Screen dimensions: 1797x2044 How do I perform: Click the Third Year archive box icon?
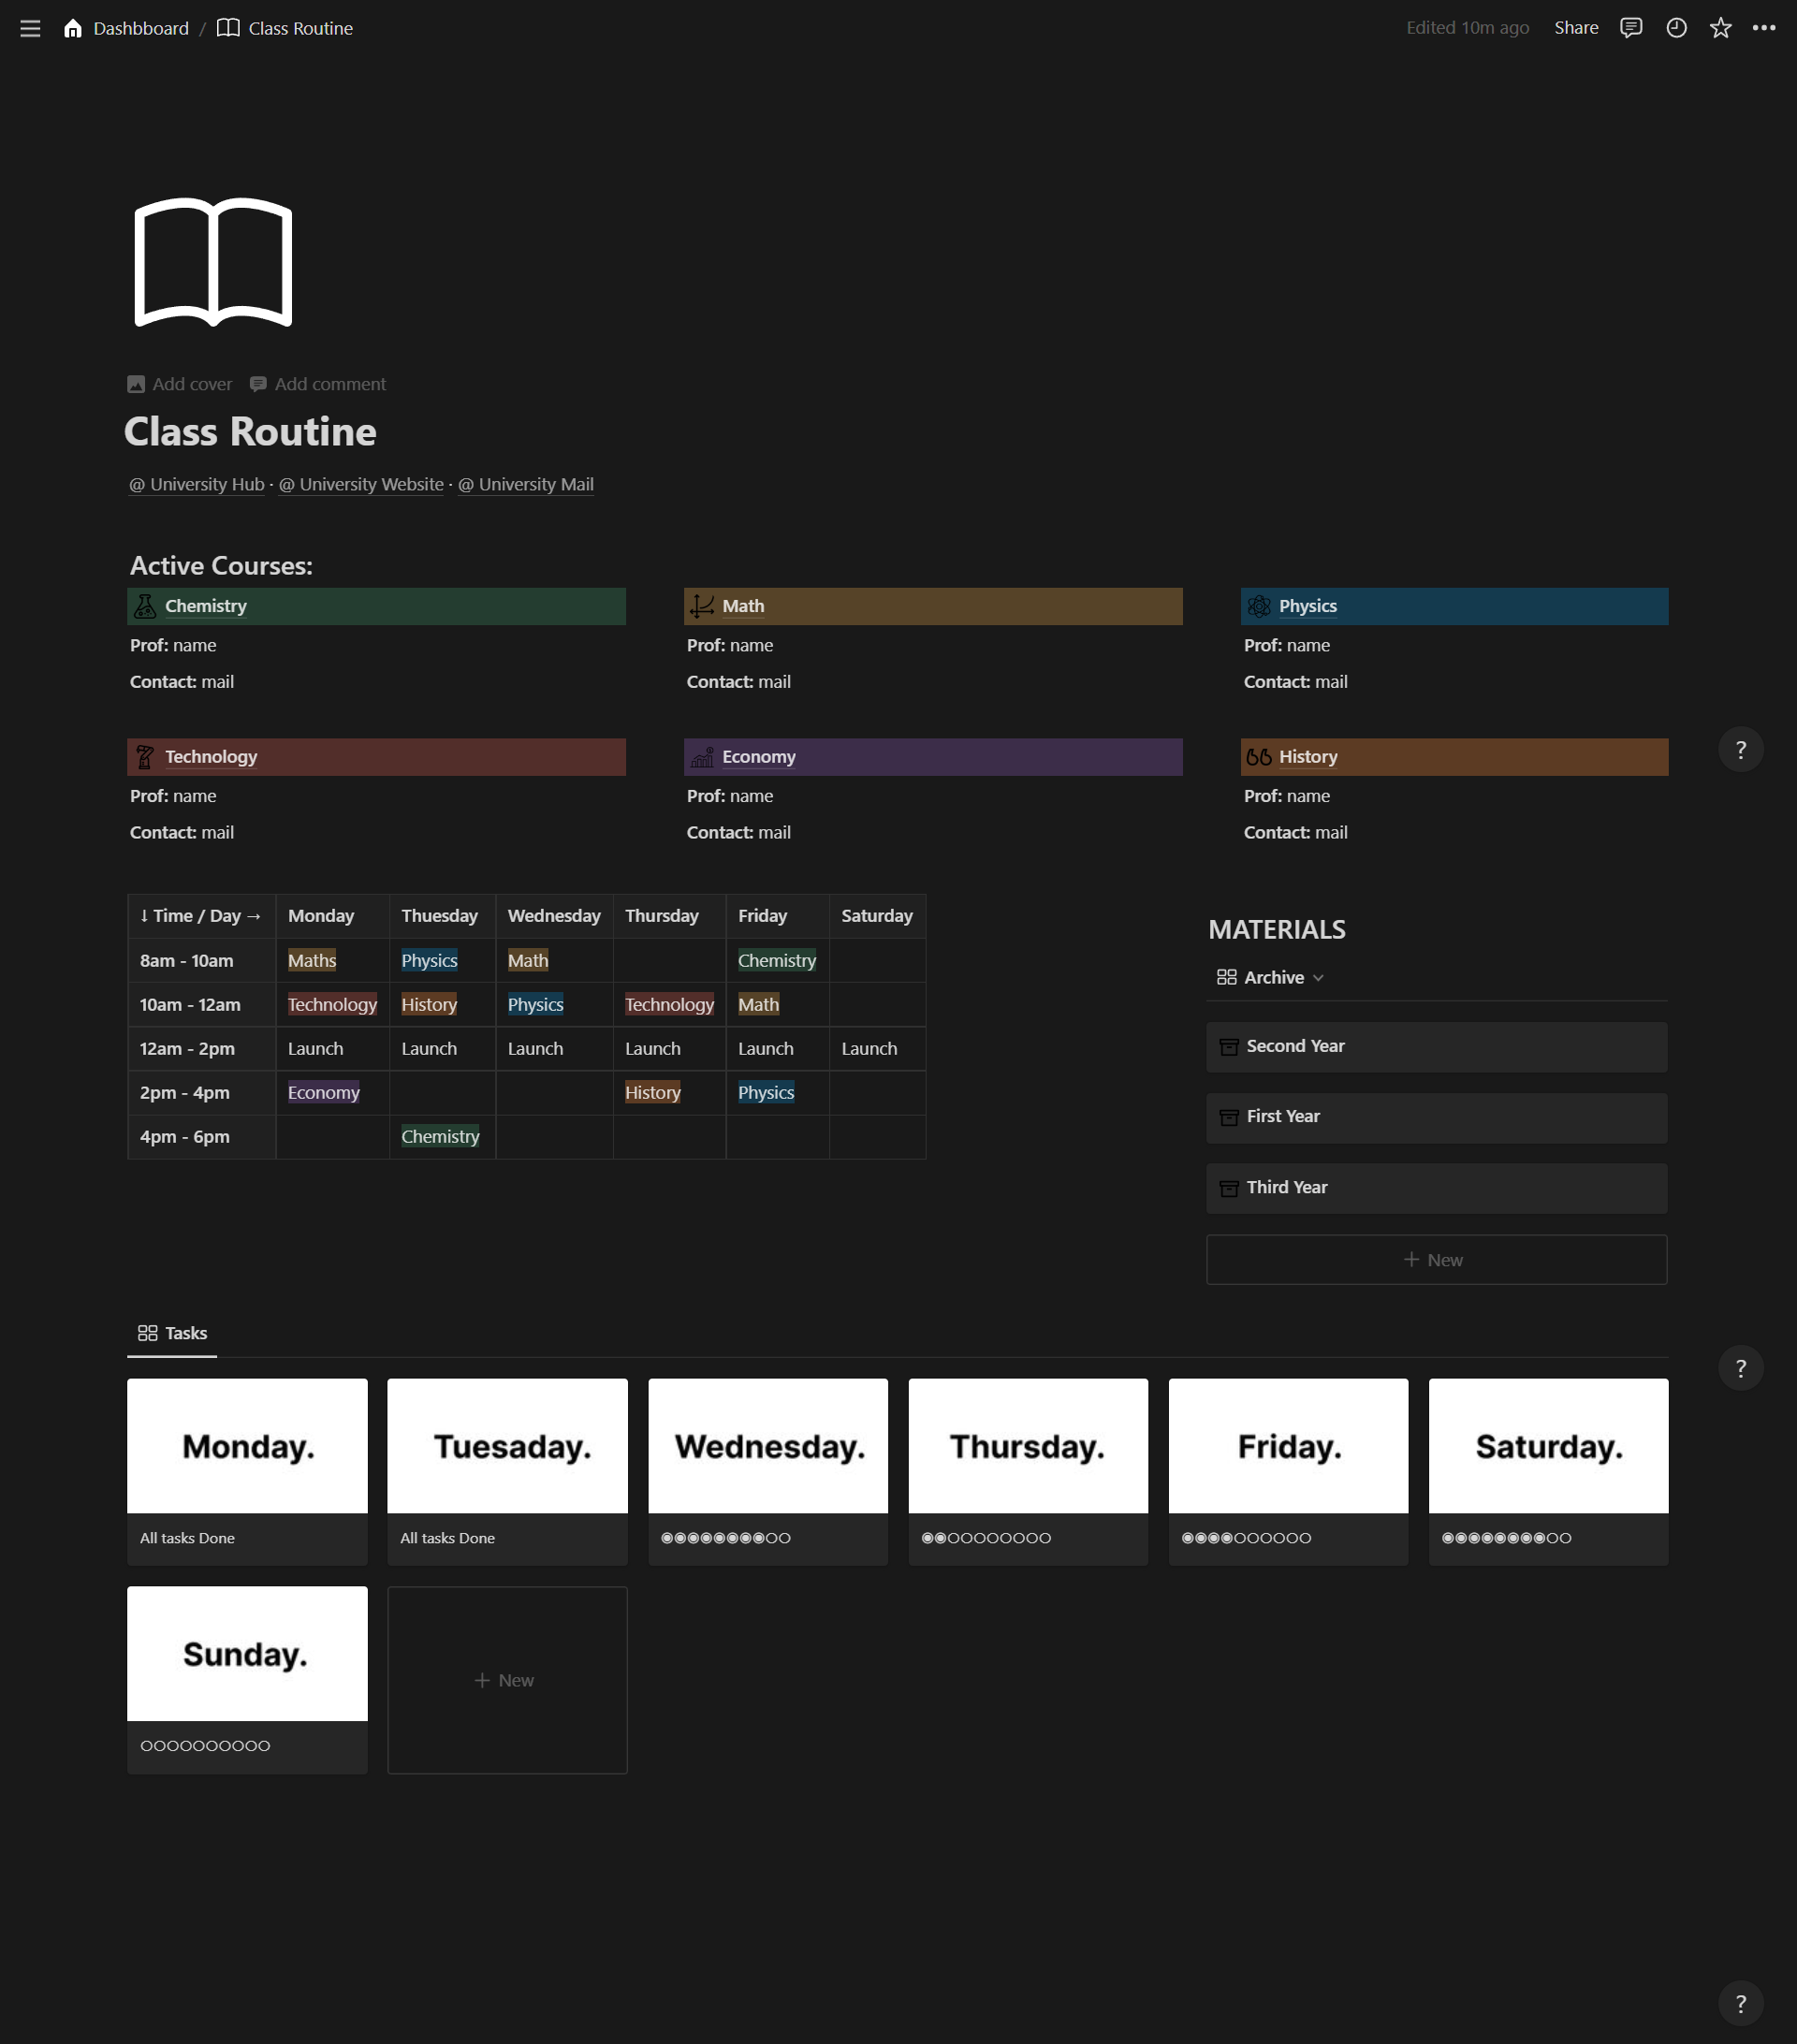[x=1229, y=1188]
